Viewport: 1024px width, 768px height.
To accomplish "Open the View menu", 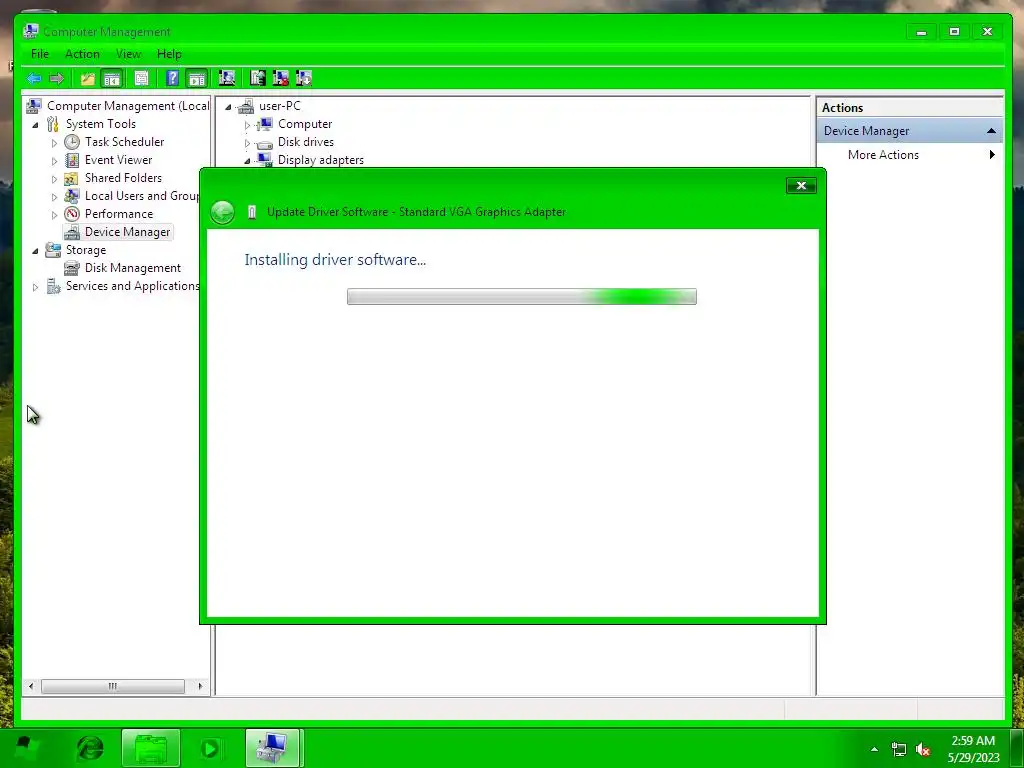I will (x=128, y=54).
